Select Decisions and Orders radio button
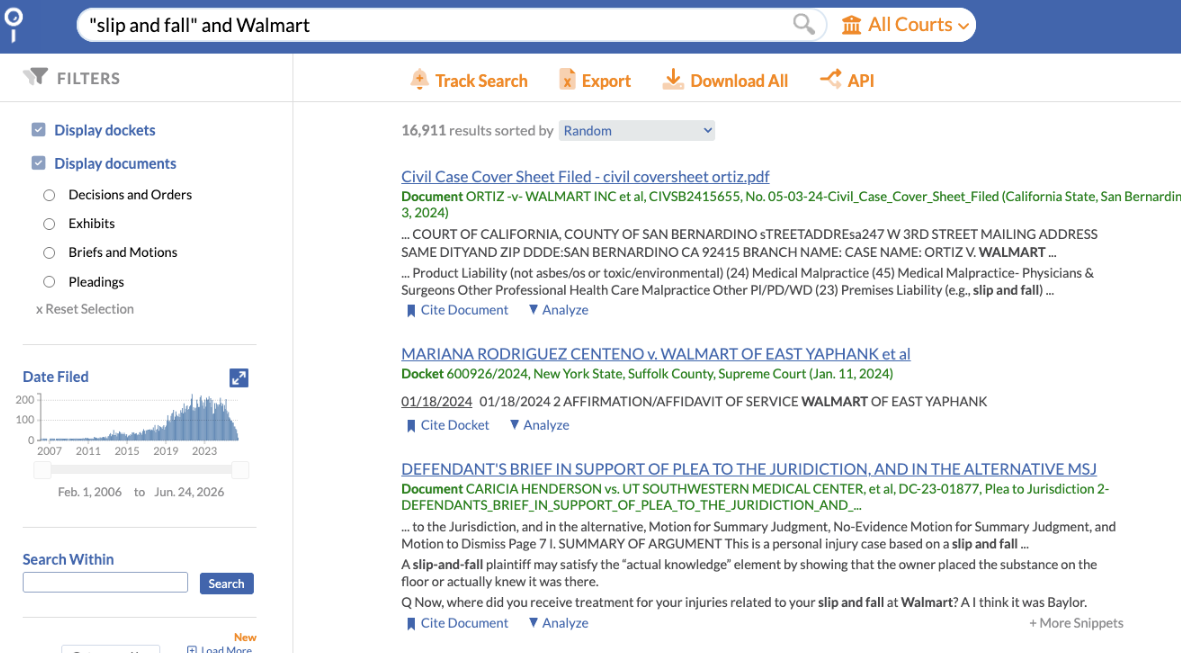The image size is (1181, 653). point(49,195)
